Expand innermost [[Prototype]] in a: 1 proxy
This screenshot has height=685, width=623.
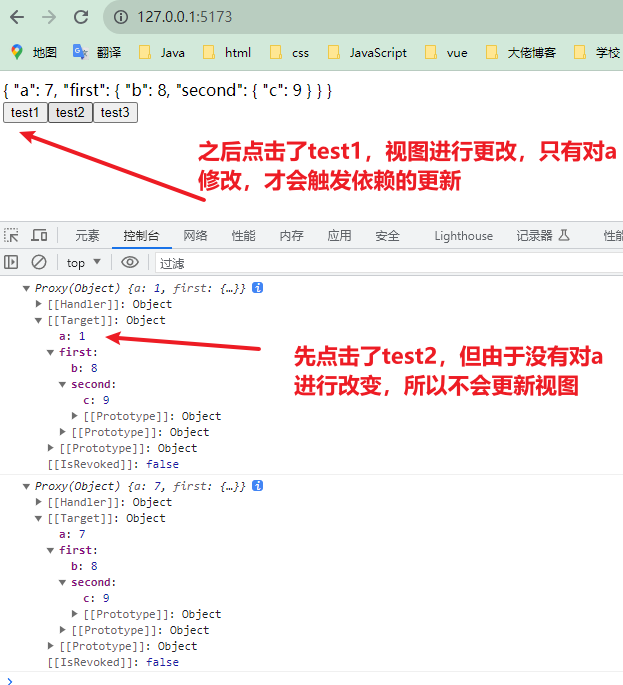click(75, 416)
